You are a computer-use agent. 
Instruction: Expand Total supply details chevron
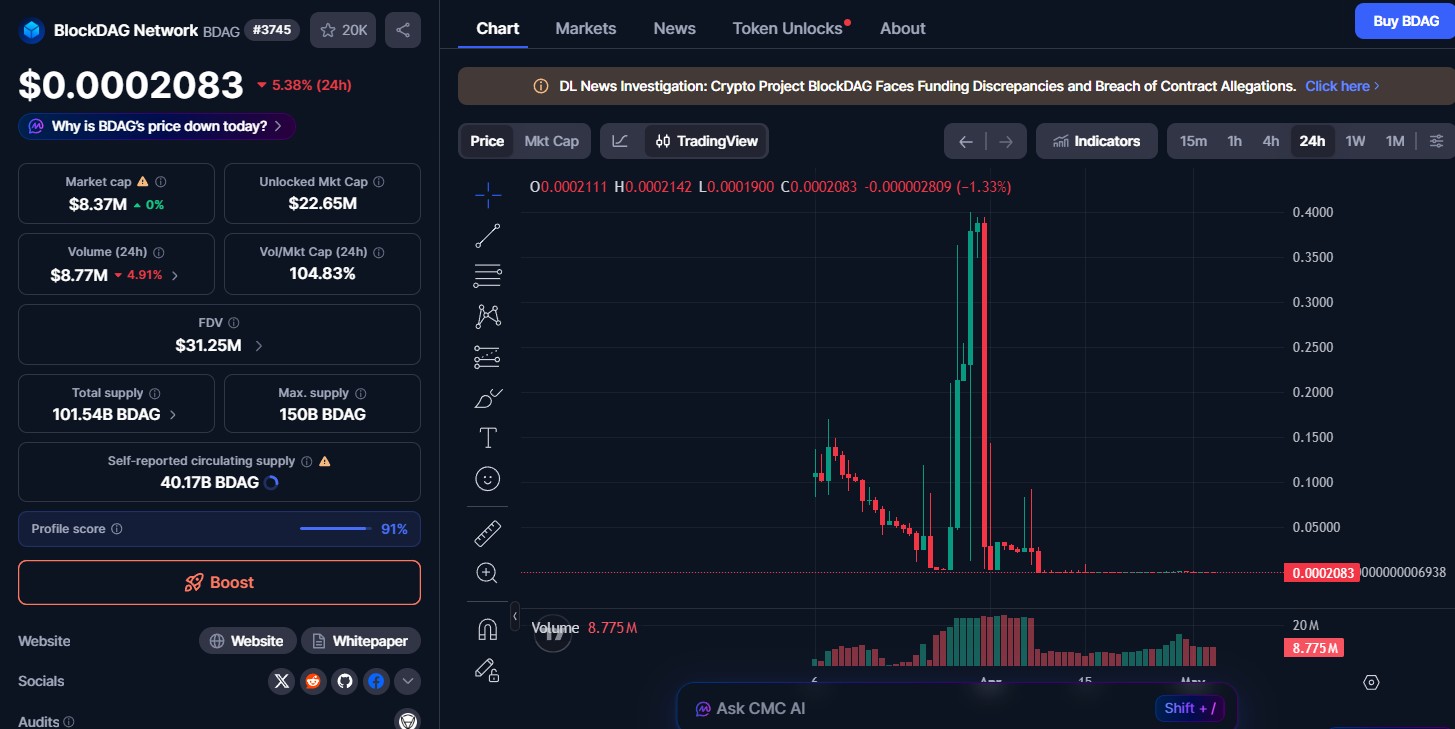pyautogui.click(x=173, y=415)
